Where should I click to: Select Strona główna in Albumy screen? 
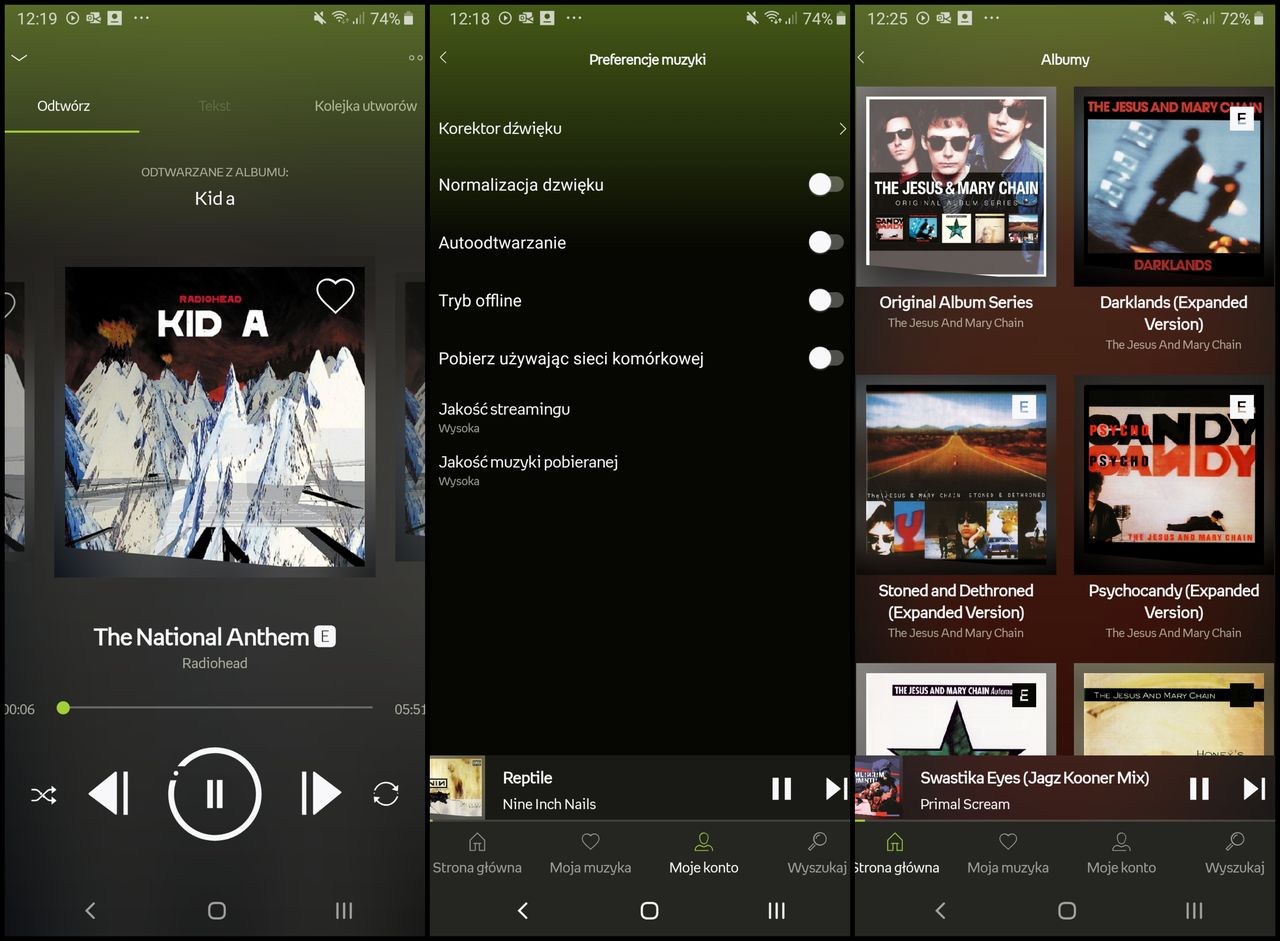895,854
